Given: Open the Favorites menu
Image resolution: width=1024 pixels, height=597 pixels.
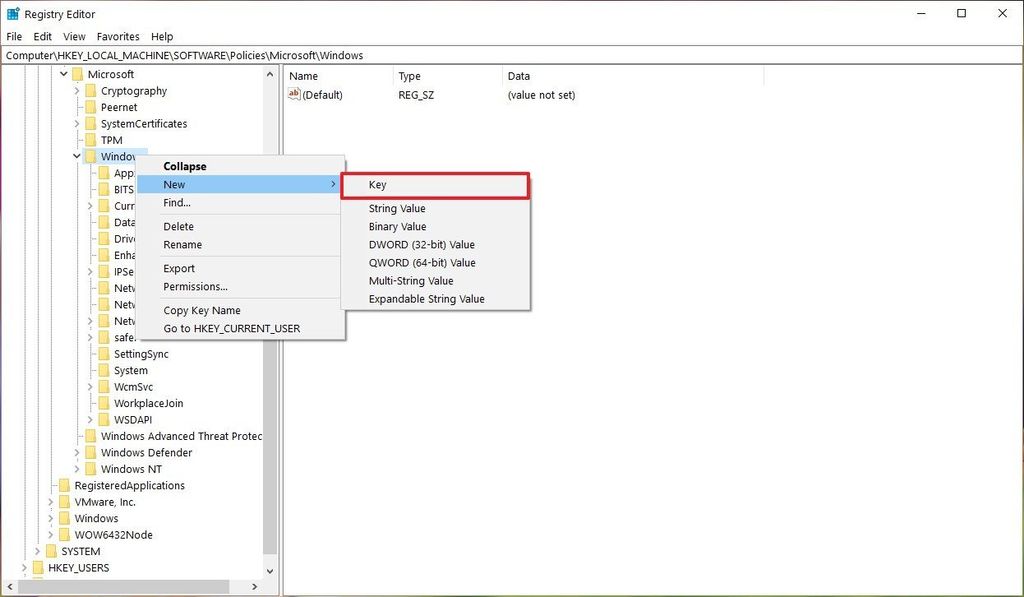Looking at the screenshot, I should 118,36.
